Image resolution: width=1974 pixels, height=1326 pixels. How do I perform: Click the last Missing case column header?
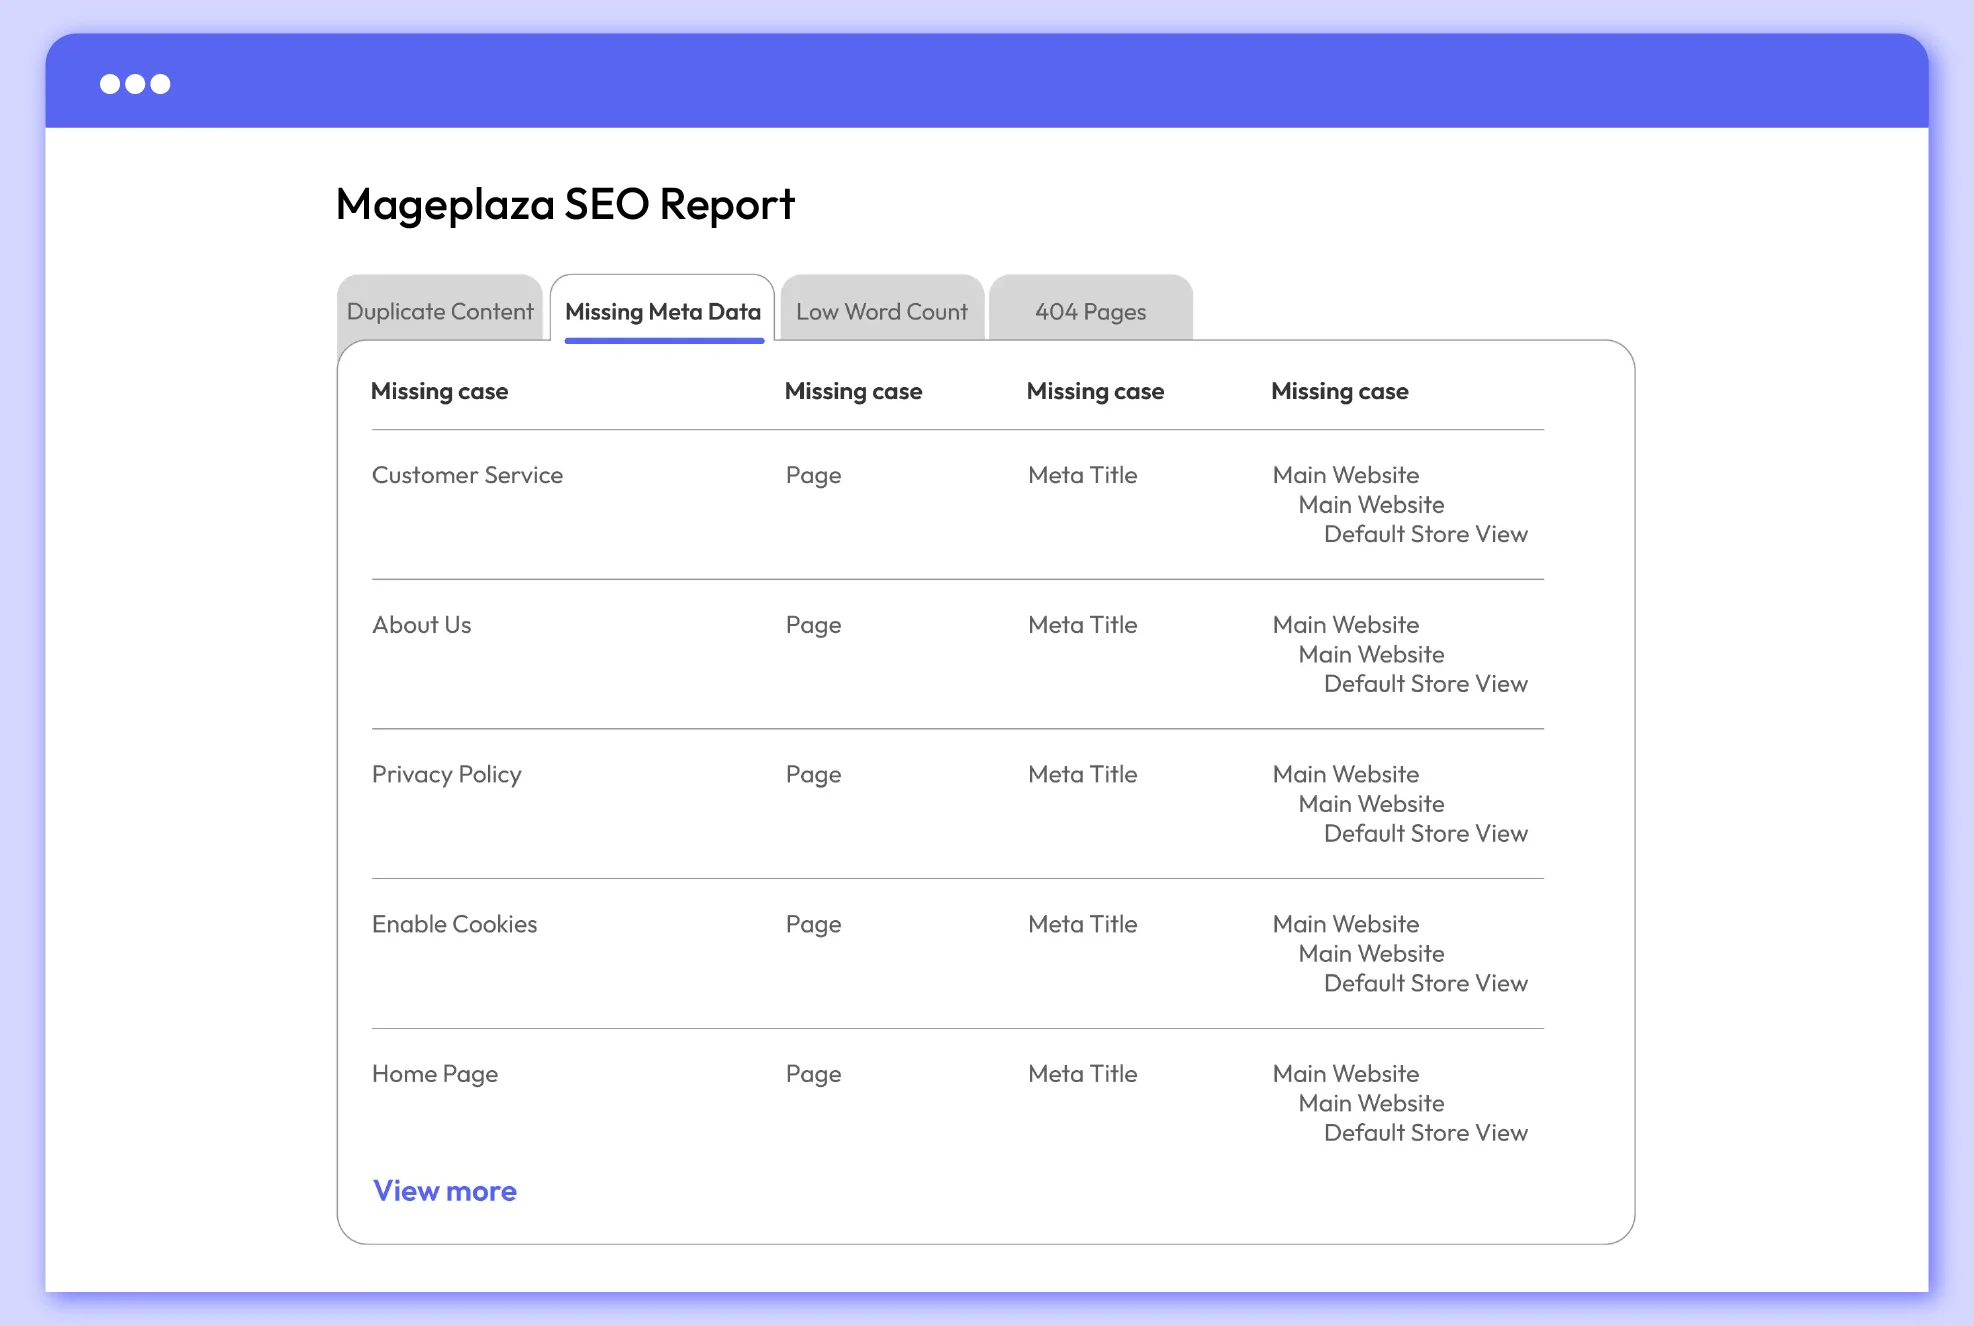pyautogui.click(x=1339, y=391)
